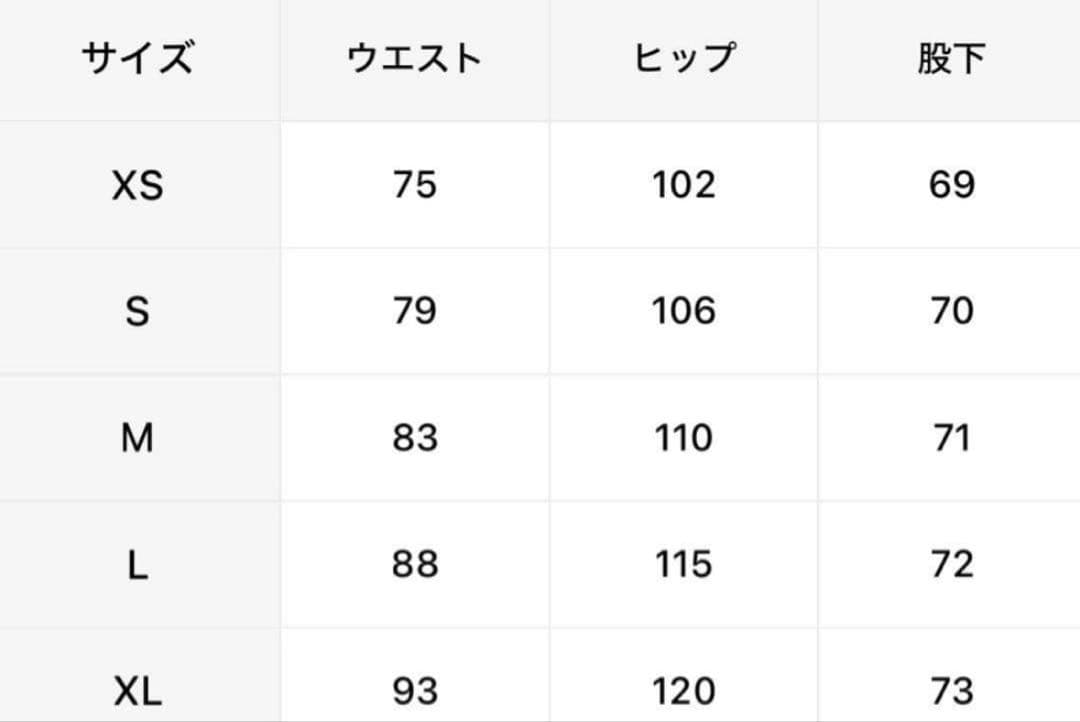Click the S waist value 79
Screen dimensions: 1080x722
[x=414, y=311]
